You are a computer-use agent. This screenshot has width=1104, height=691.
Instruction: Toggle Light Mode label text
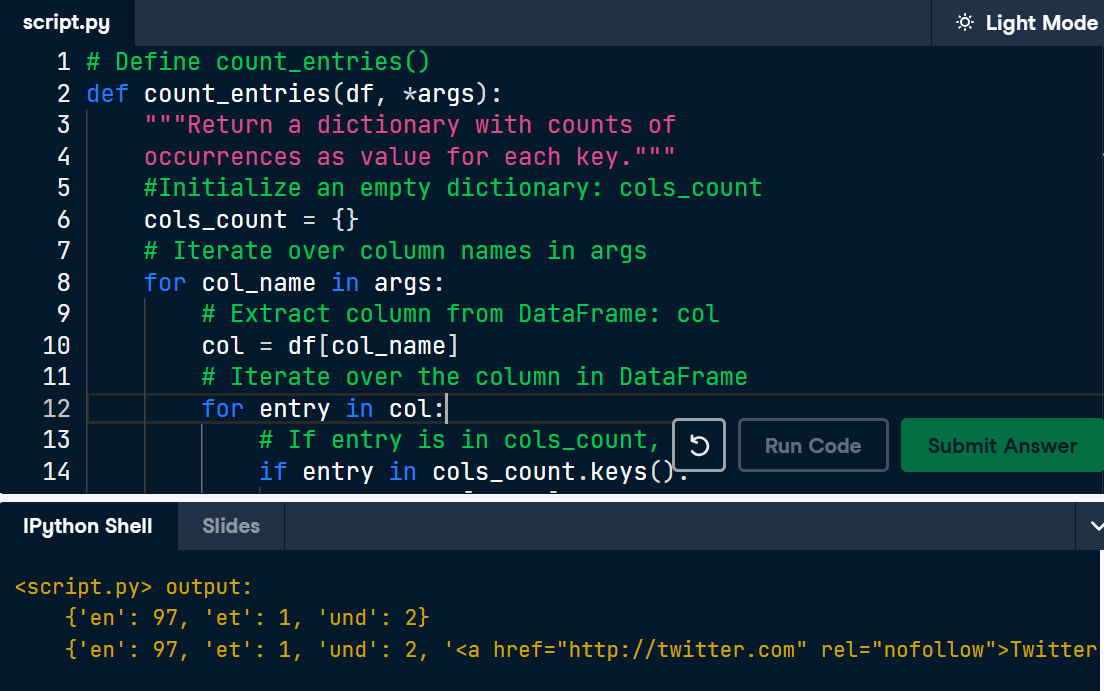[1041, 23]
